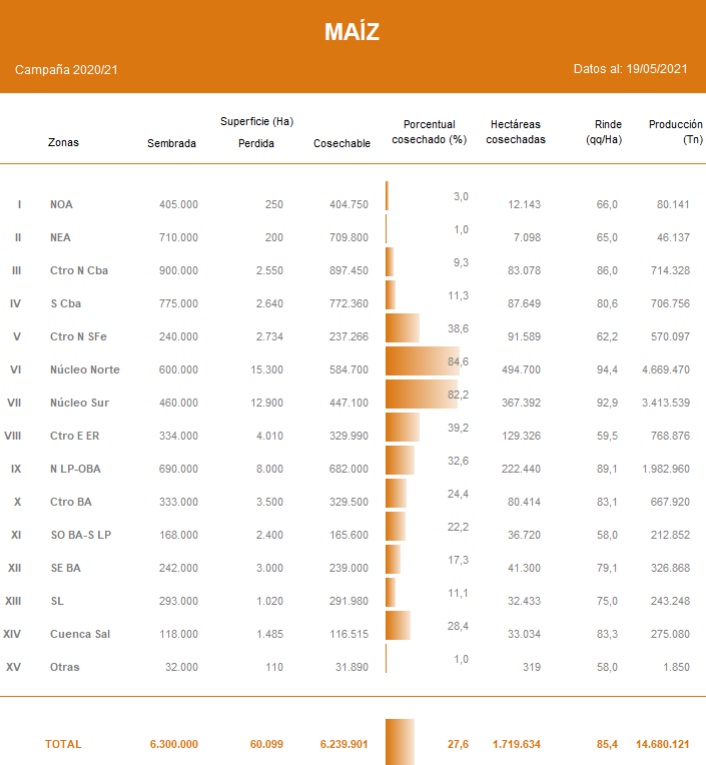Select NOA sown area value 405.000
706x765 pixels.
(x=178, y=205)
